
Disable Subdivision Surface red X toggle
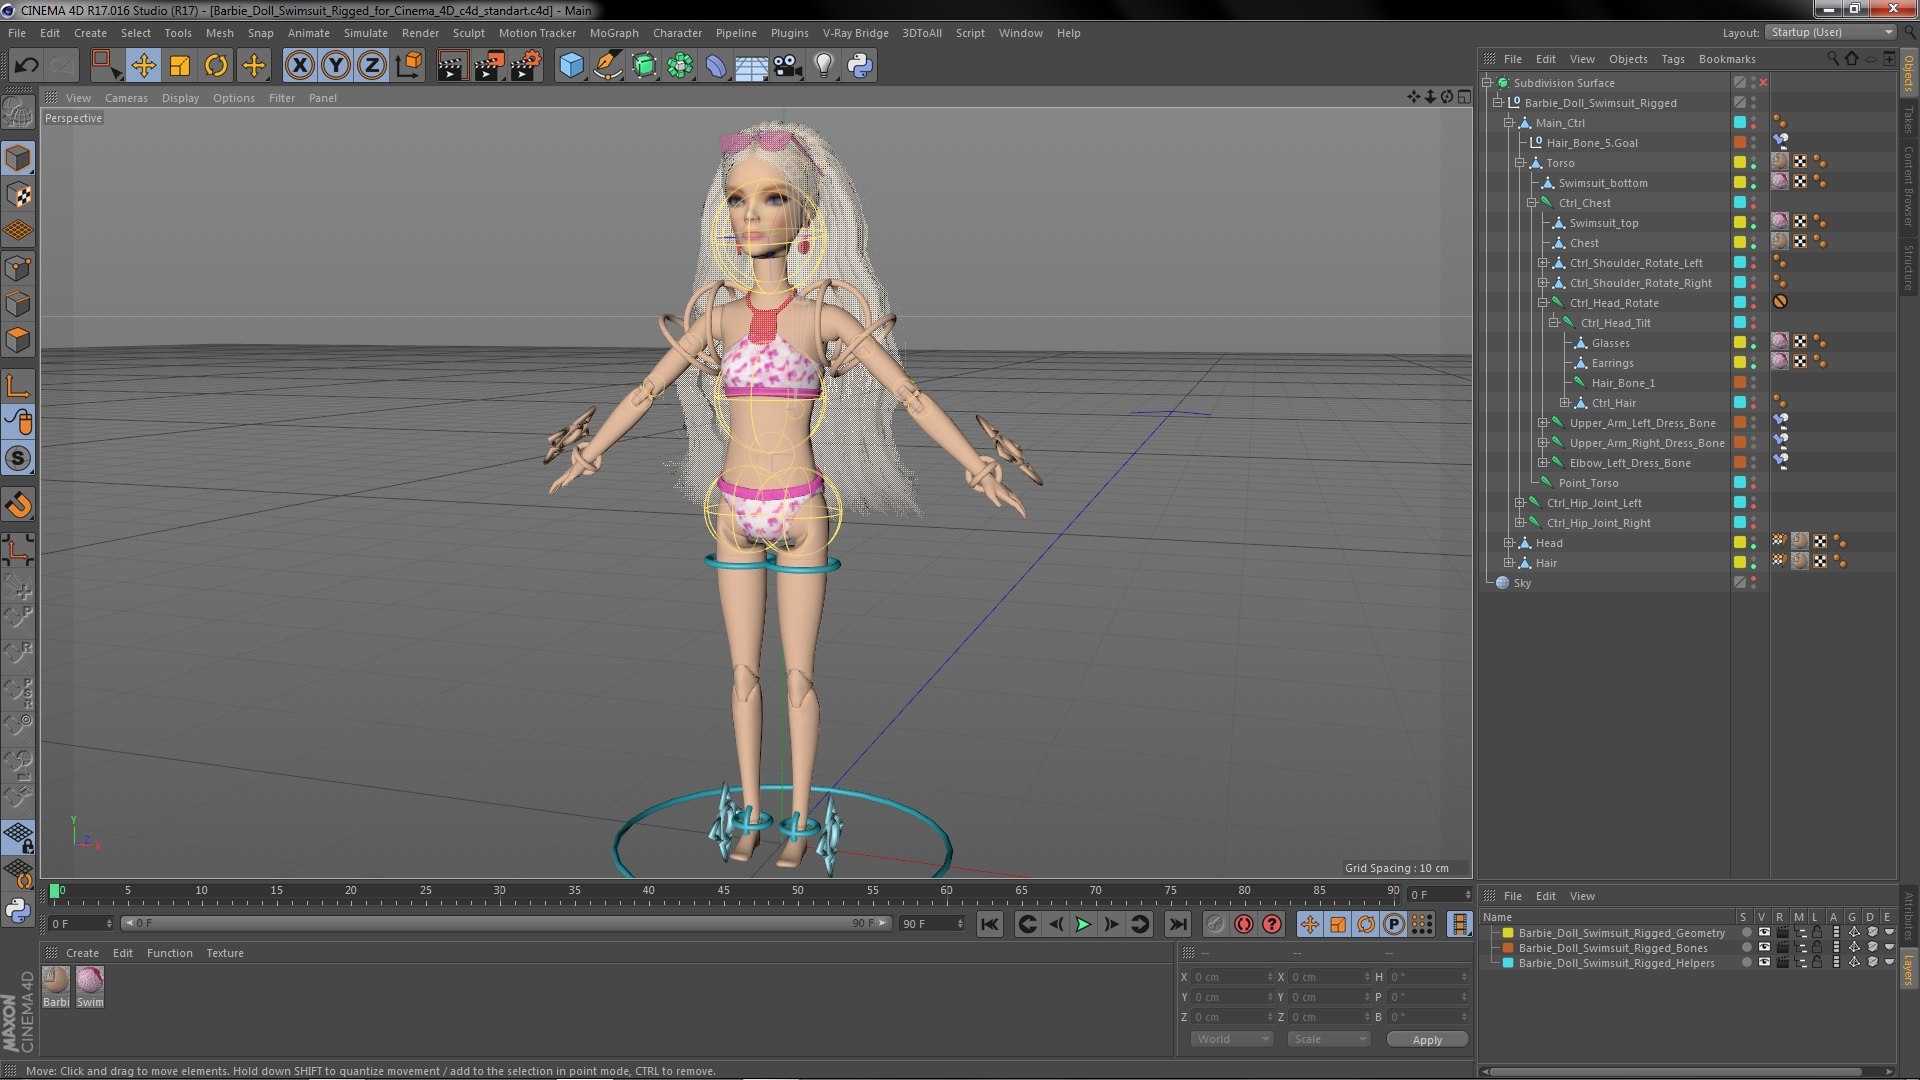(x=1763, y=83)
